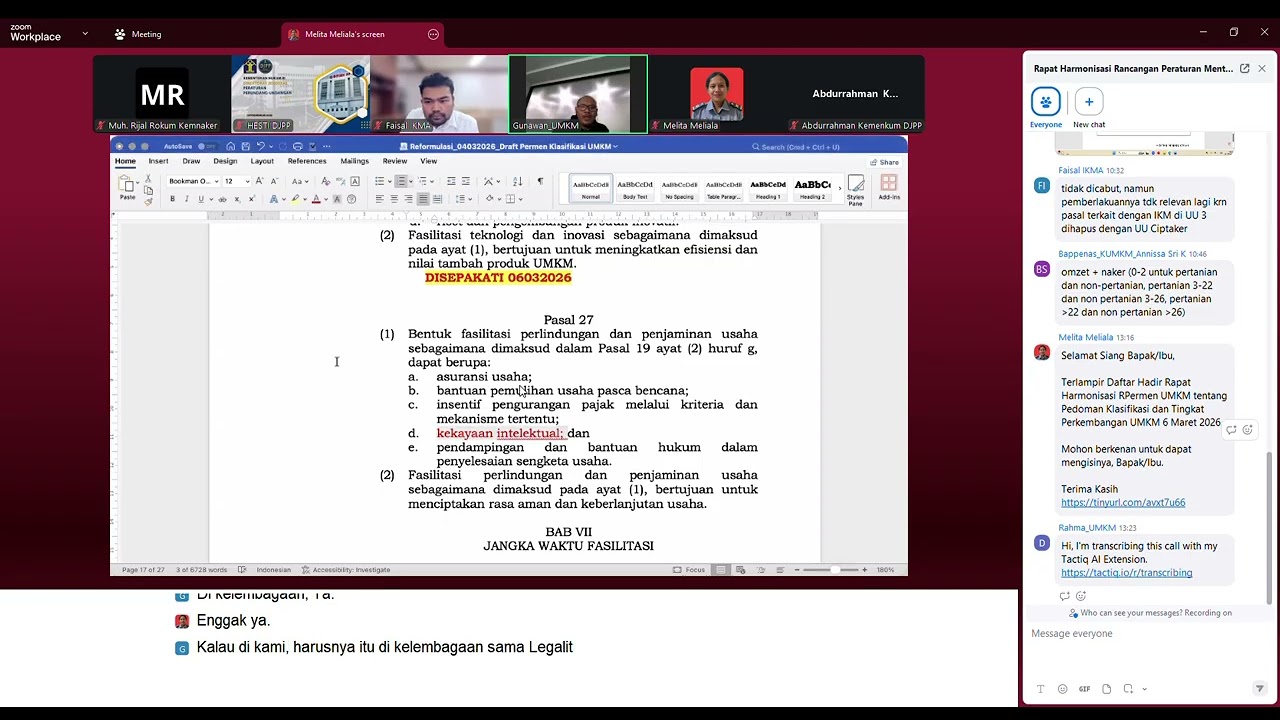
Task: Toggle Print Layout view in status bar
Action: coord(721,570)
